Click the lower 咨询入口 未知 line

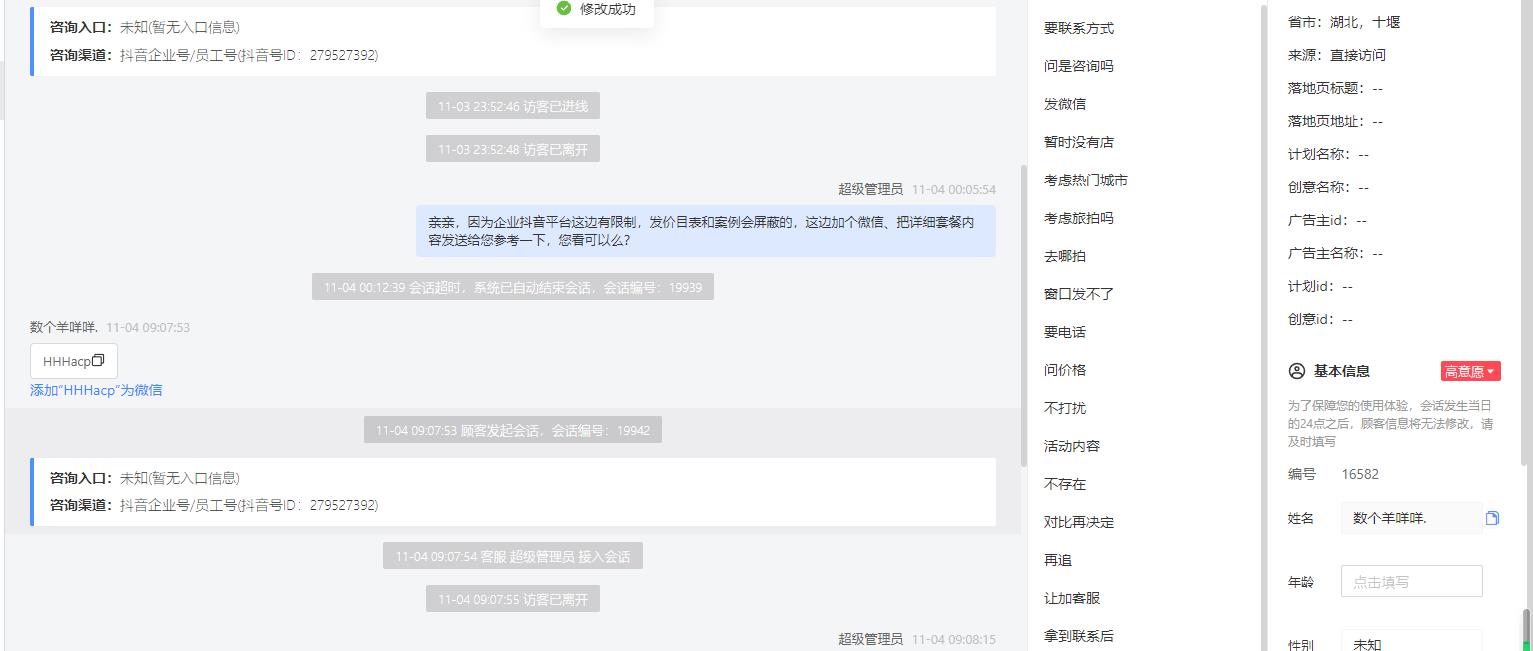pyautogui.click(x=145, y=478)
